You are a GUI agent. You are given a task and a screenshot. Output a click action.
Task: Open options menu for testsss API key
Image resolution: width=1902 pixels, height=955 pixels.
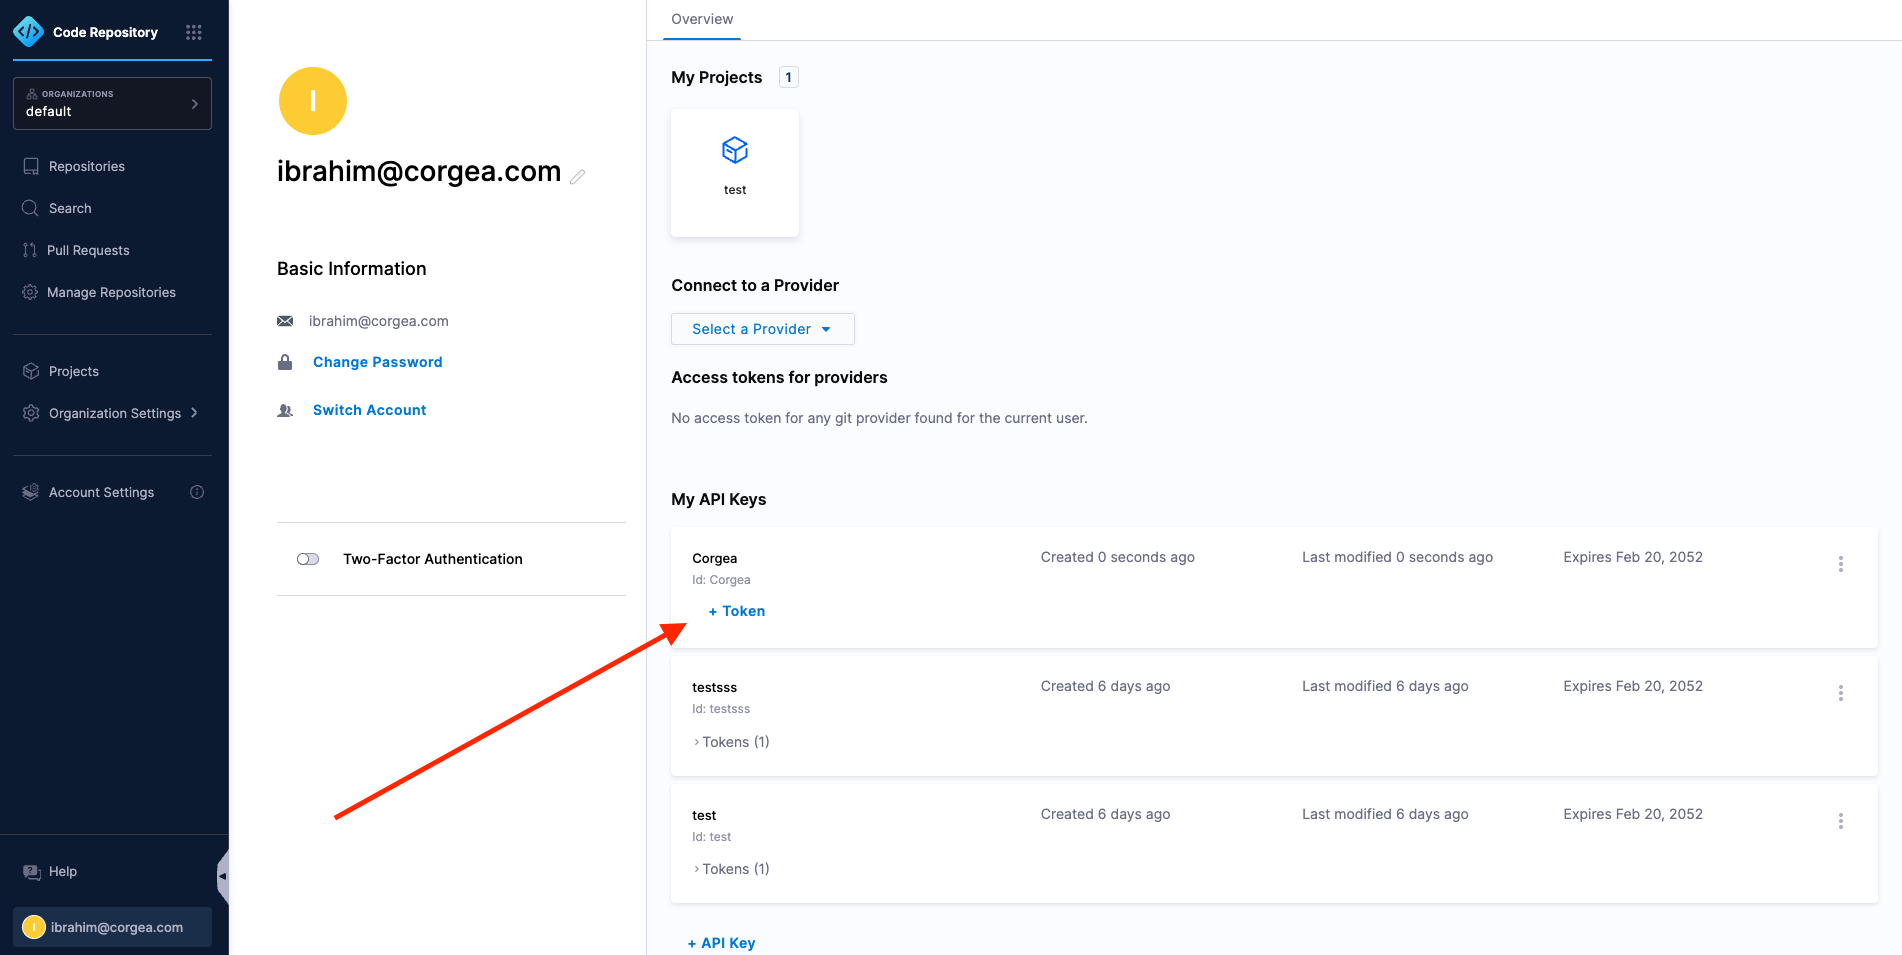1840,693
